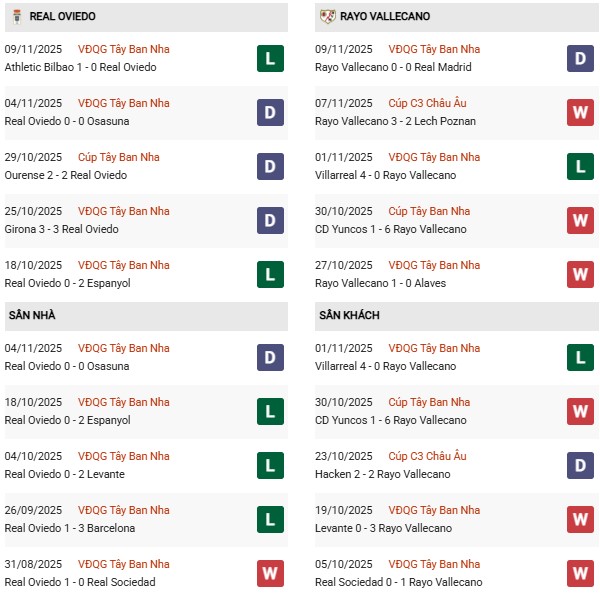Select the SÂN KHÁCH section header

(349, 315)
